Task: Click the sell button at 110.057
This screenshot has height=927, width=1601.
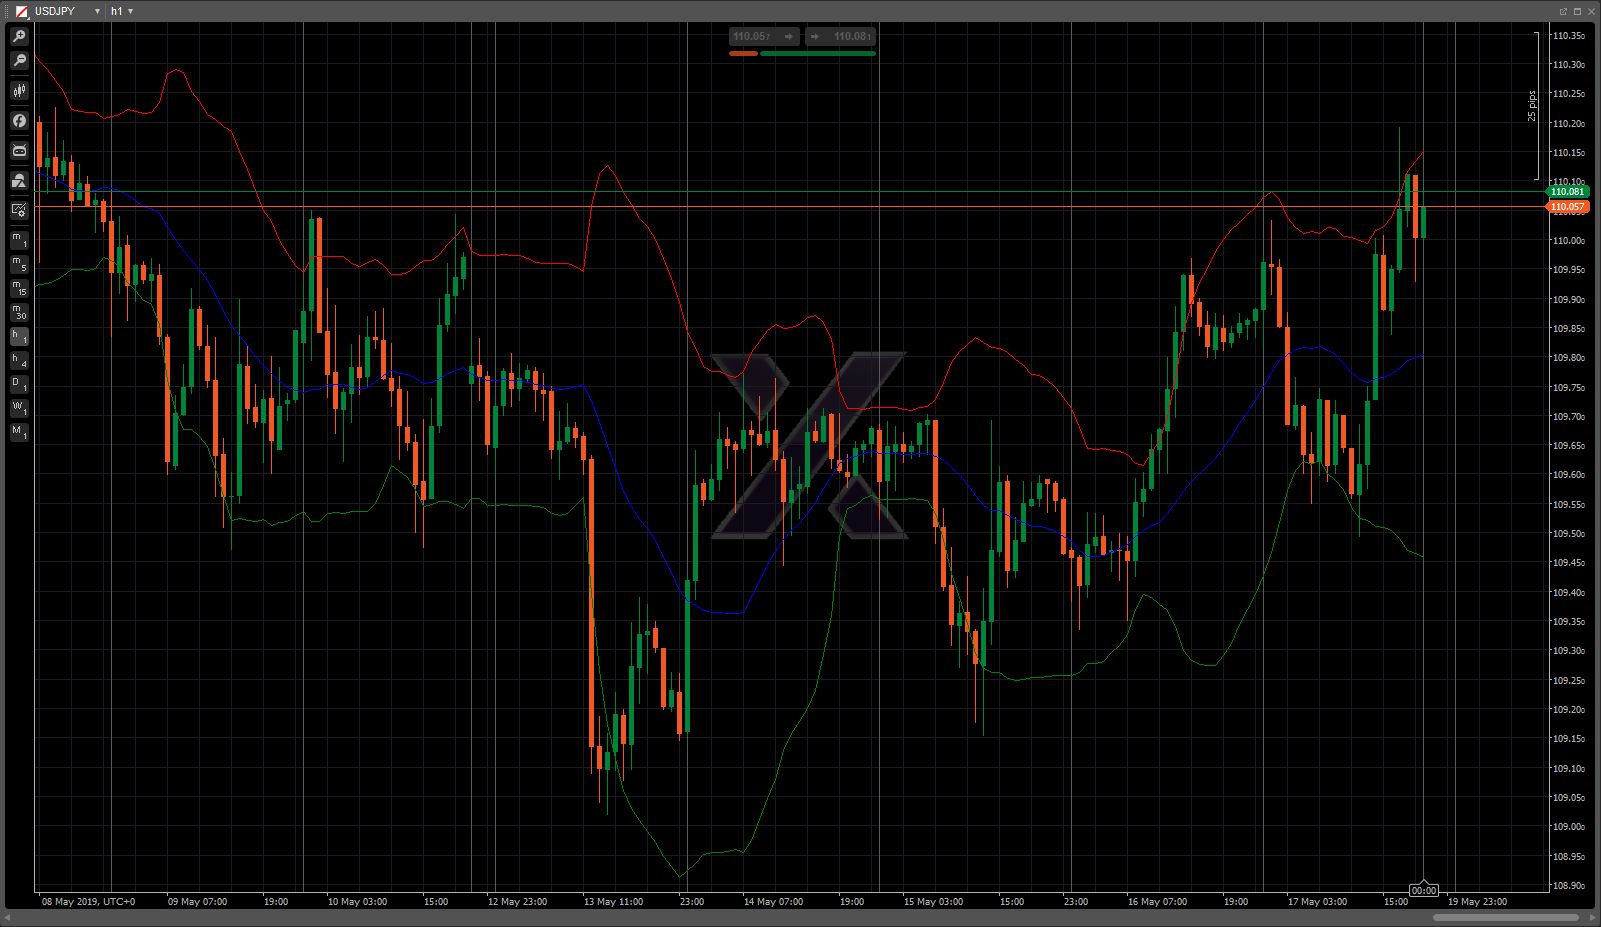Action: pos(764,36)
